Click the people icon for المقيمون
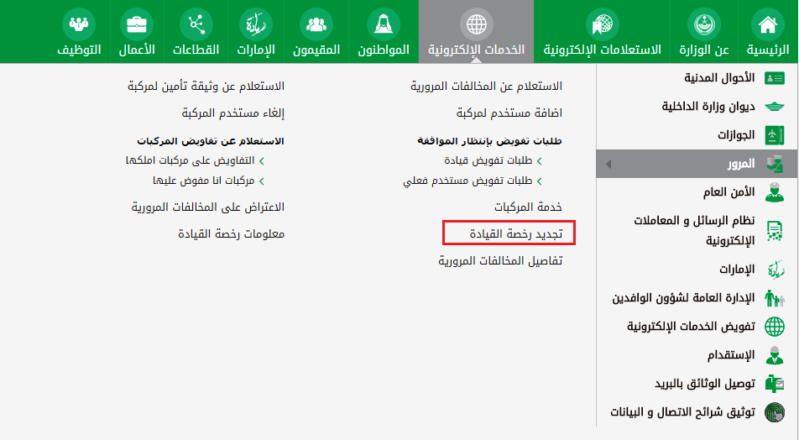799x440 pixels. tap(318, 23)
